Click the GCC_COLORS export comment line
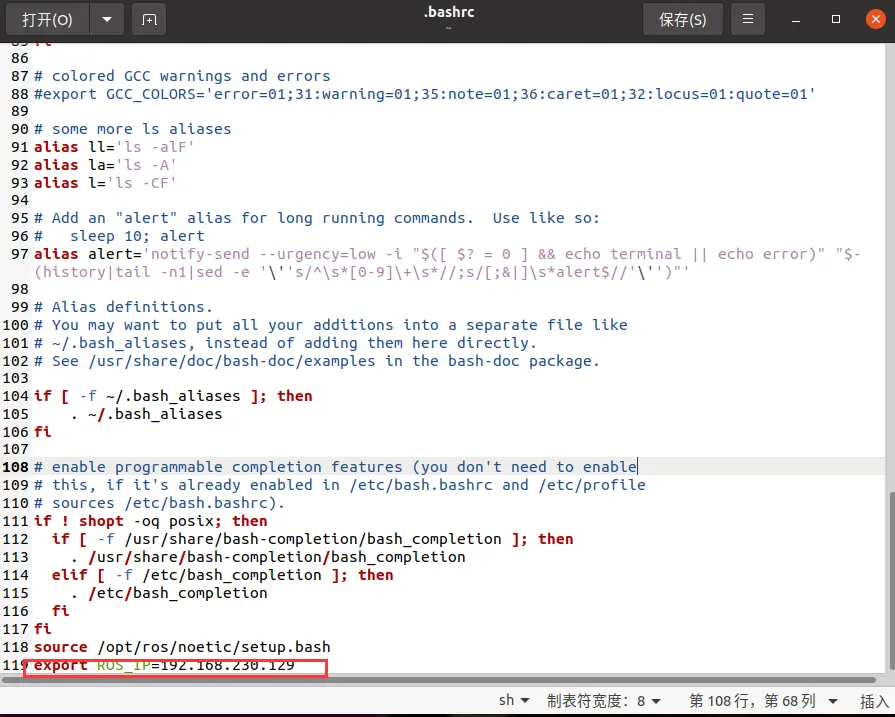Viewport: 895px width, 717px height. coord(425,94)
